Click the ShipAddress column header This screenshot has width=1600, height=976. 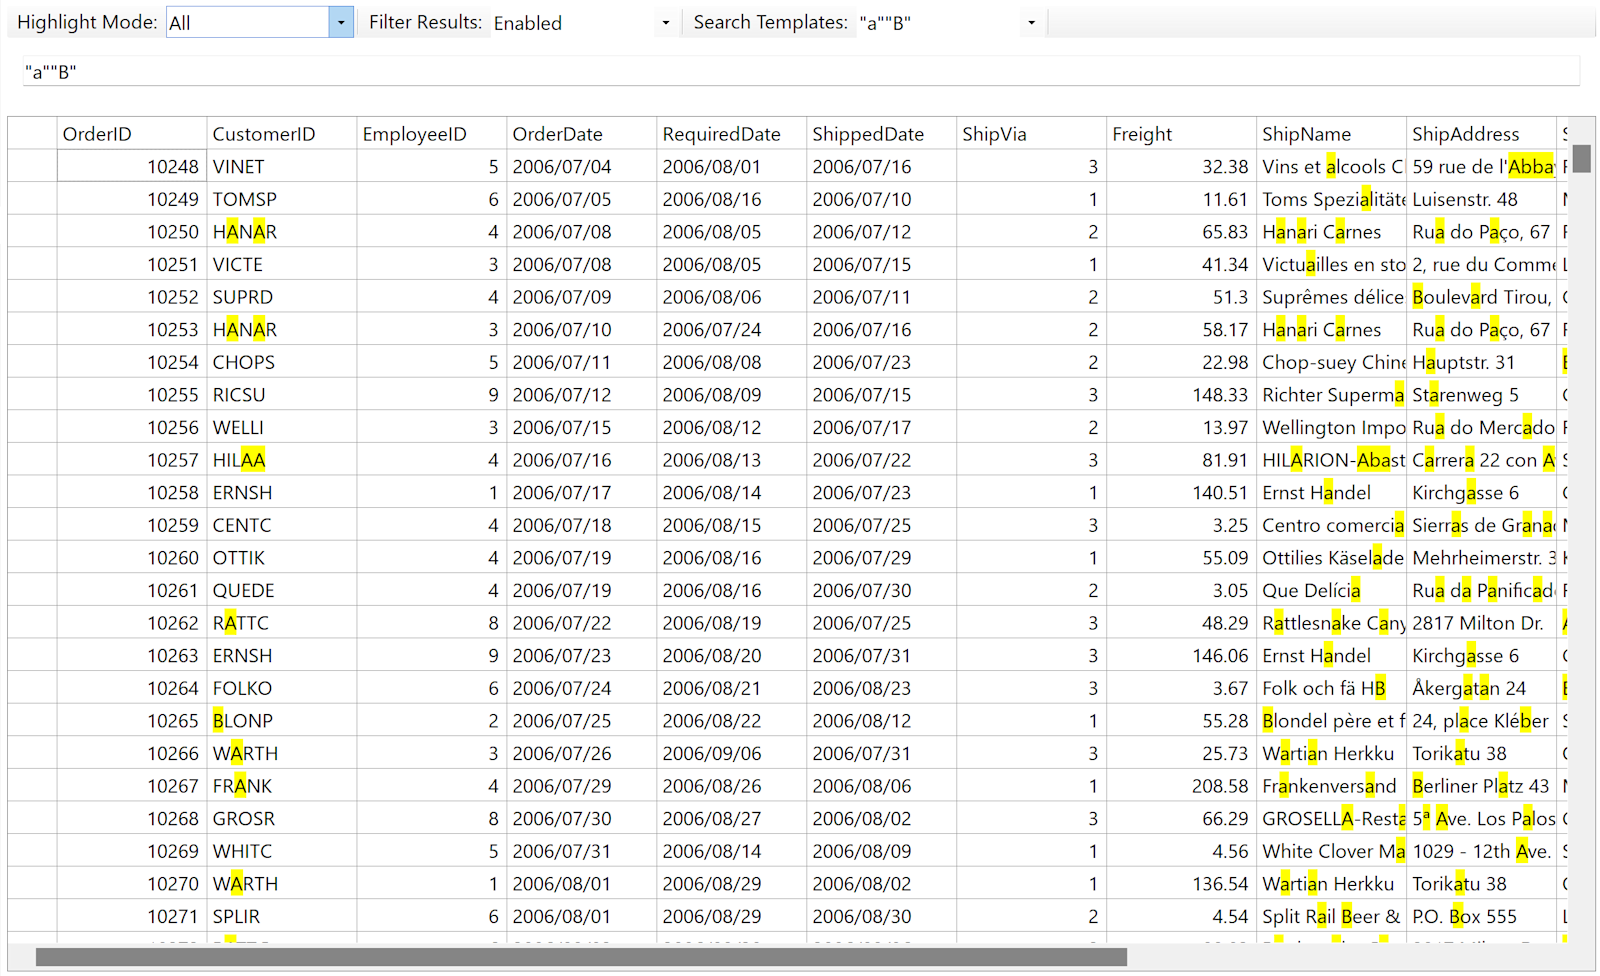1482,134
